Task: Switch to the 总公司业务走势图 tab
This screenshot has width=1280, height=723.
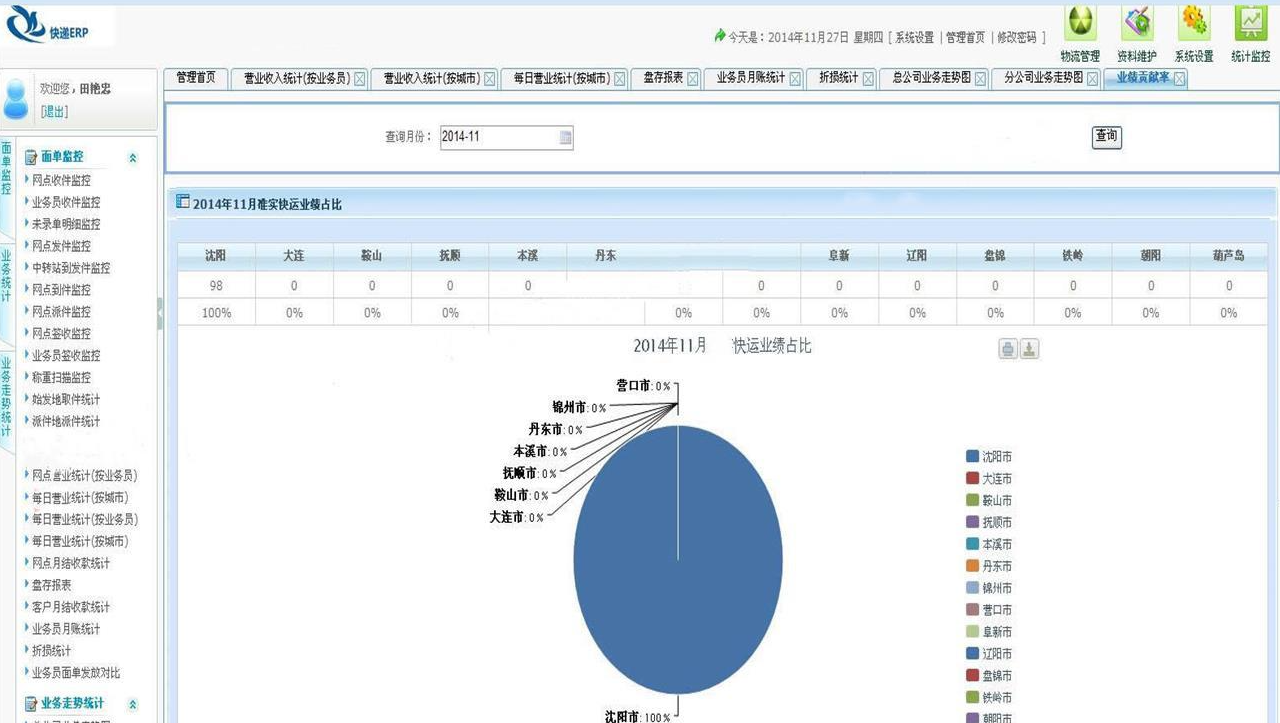Action: 932,78
